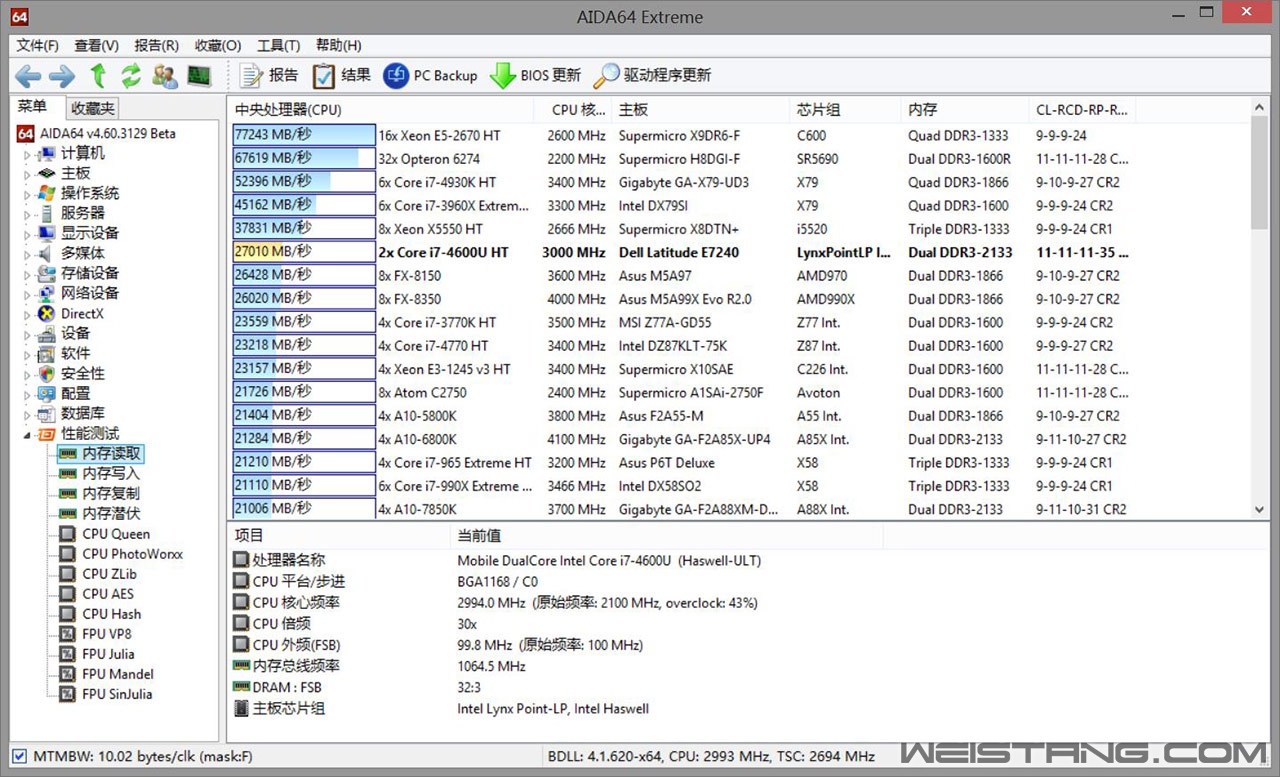Click the blue forward arrow toolbar icon
The width and height of the screenshot is (1280, 777).
pos(62,75)
